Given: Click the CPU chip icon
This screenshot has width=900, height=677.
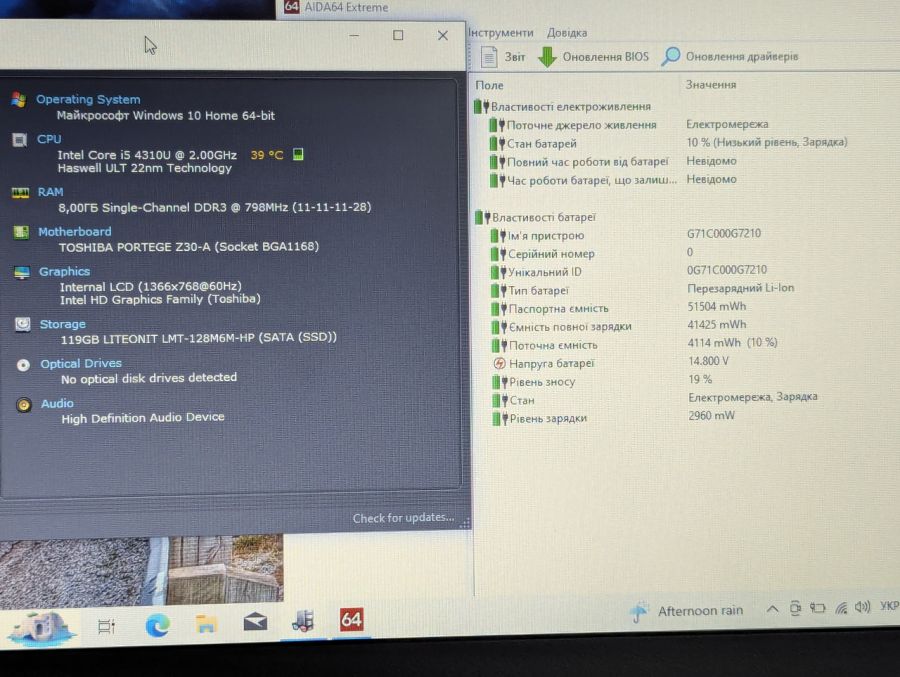Looking at the screenshot, I should (x=20, y=140).
